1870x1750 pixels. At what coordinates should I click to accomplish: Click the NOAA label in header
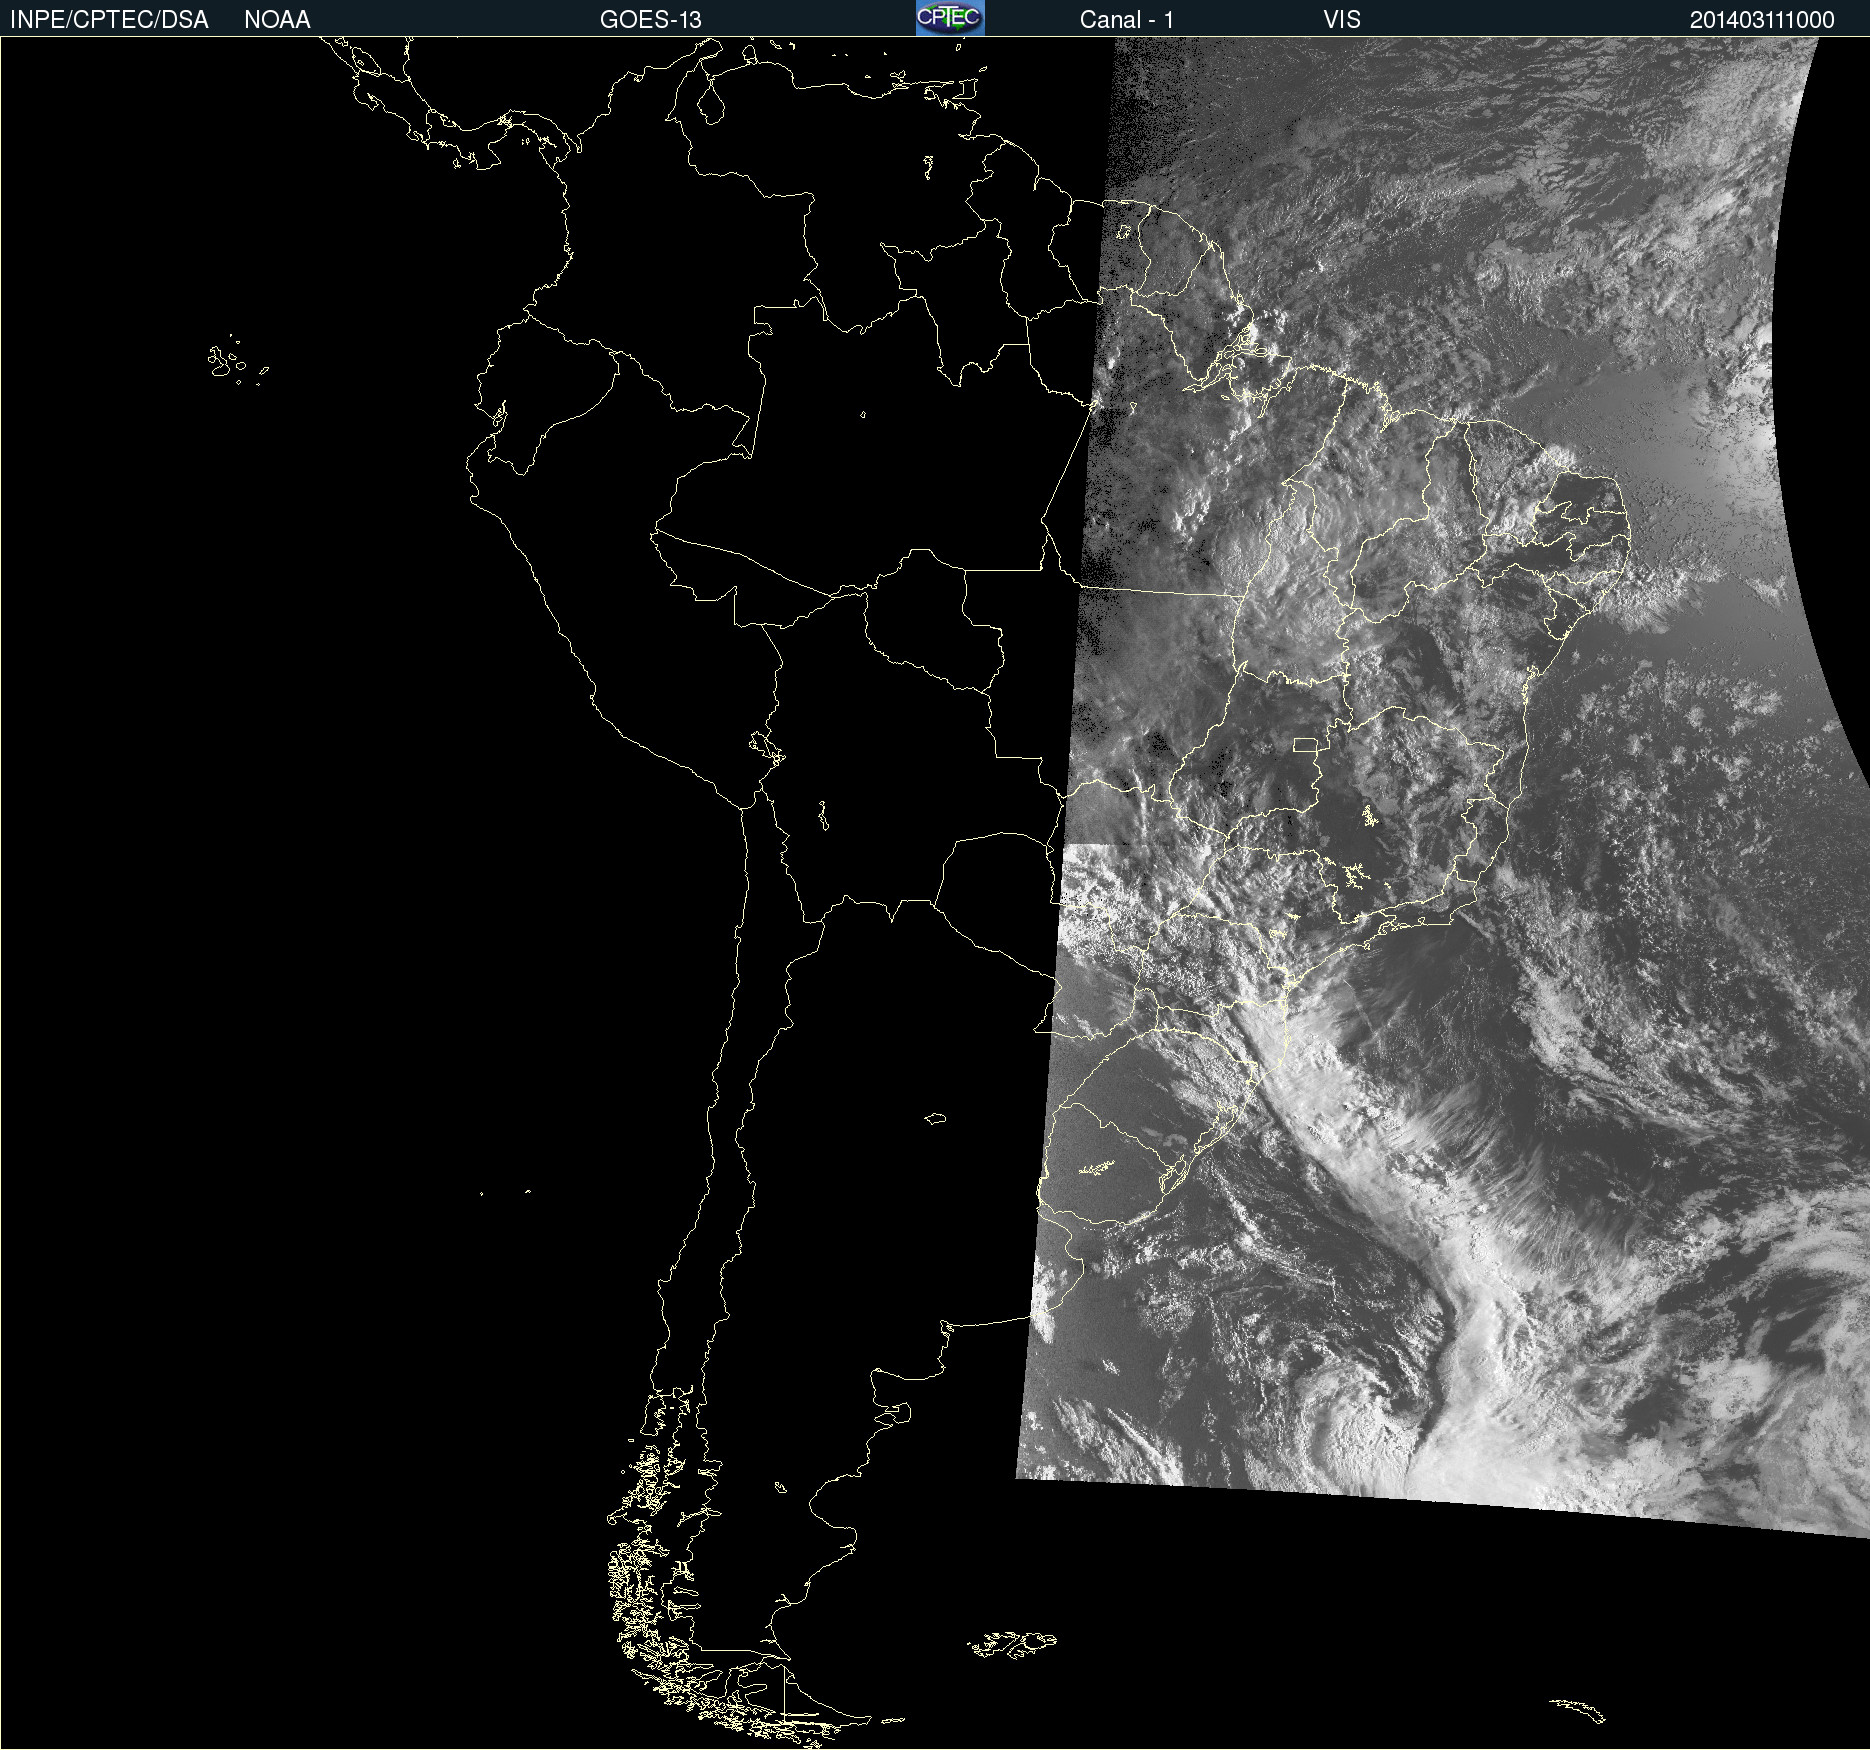tap(277, 20)
